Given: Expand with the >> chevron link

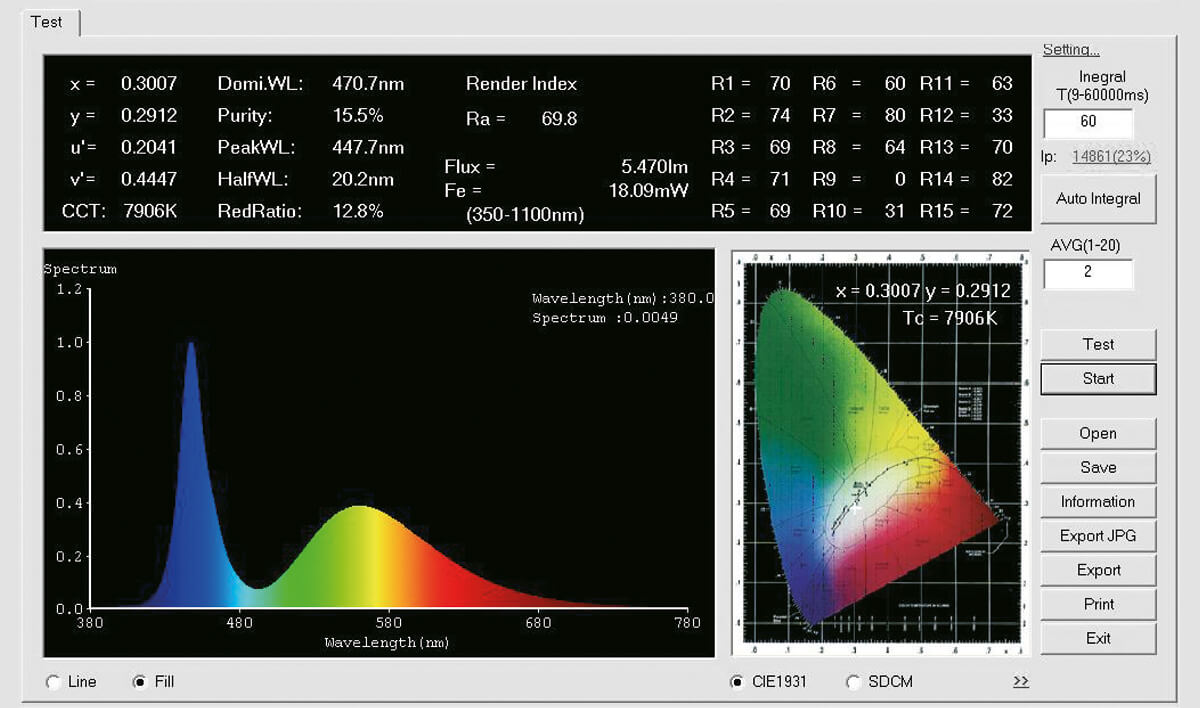Looking at the screenshot, I should pos(1020,682).
